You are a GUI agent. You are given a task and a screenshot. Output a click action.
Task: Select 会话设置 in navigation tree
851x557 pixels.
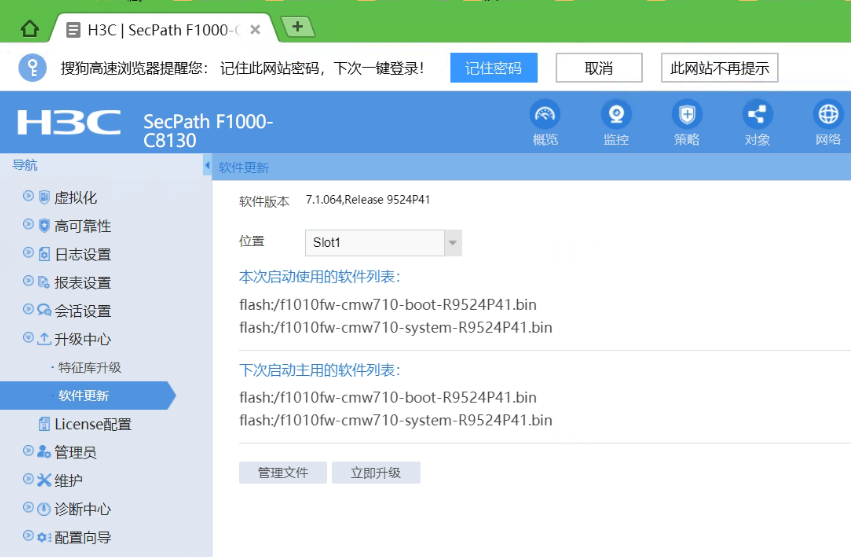click(x=82, y=311)
